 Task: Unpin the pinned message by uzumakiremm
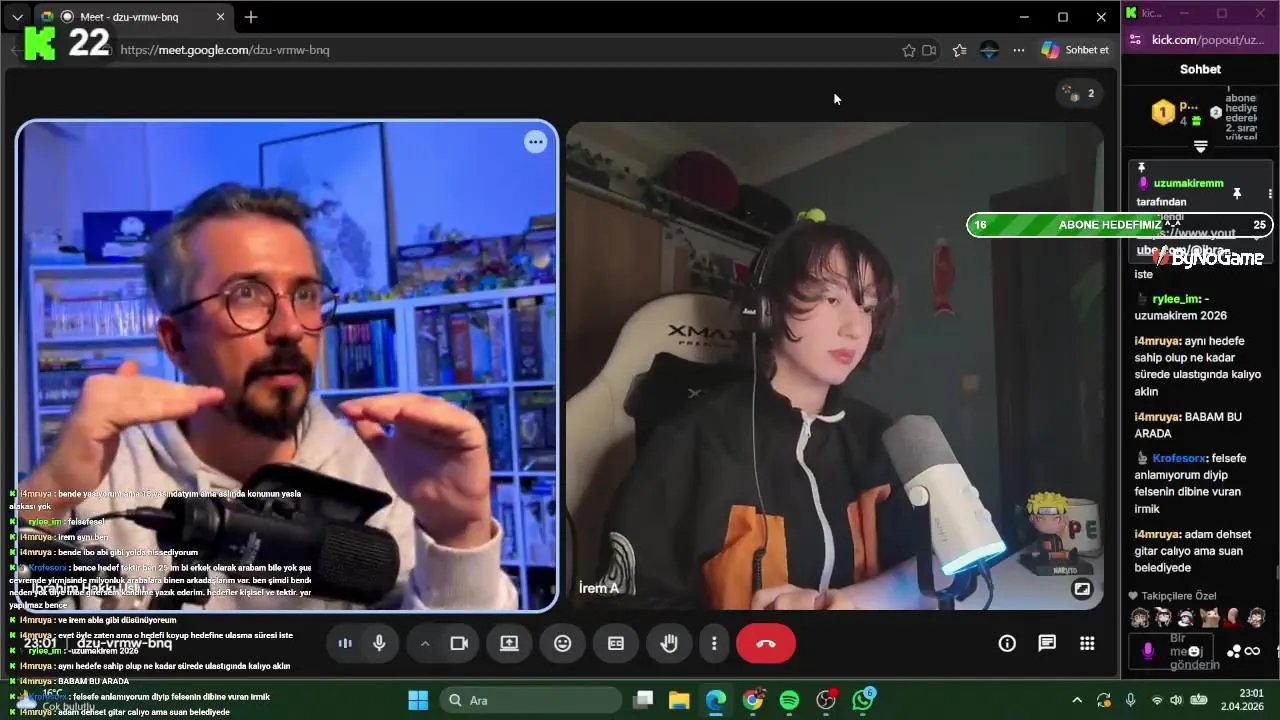pyautogui.click(x=1237, y=193)
